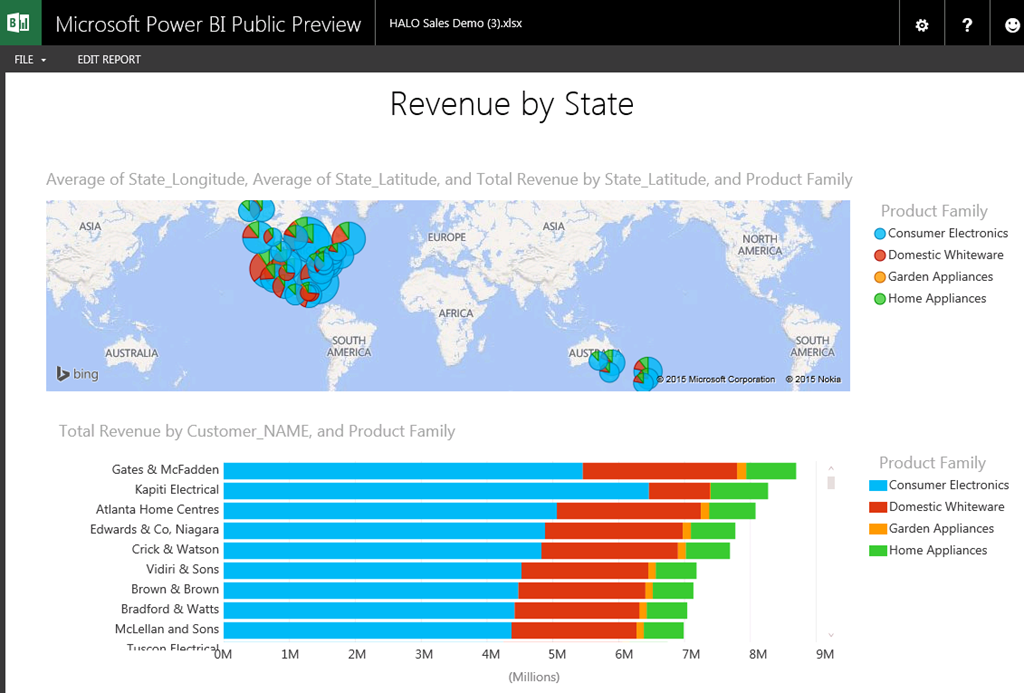Click the help question mark icon
Screen dimensions: 1024x693
point(967,25)
